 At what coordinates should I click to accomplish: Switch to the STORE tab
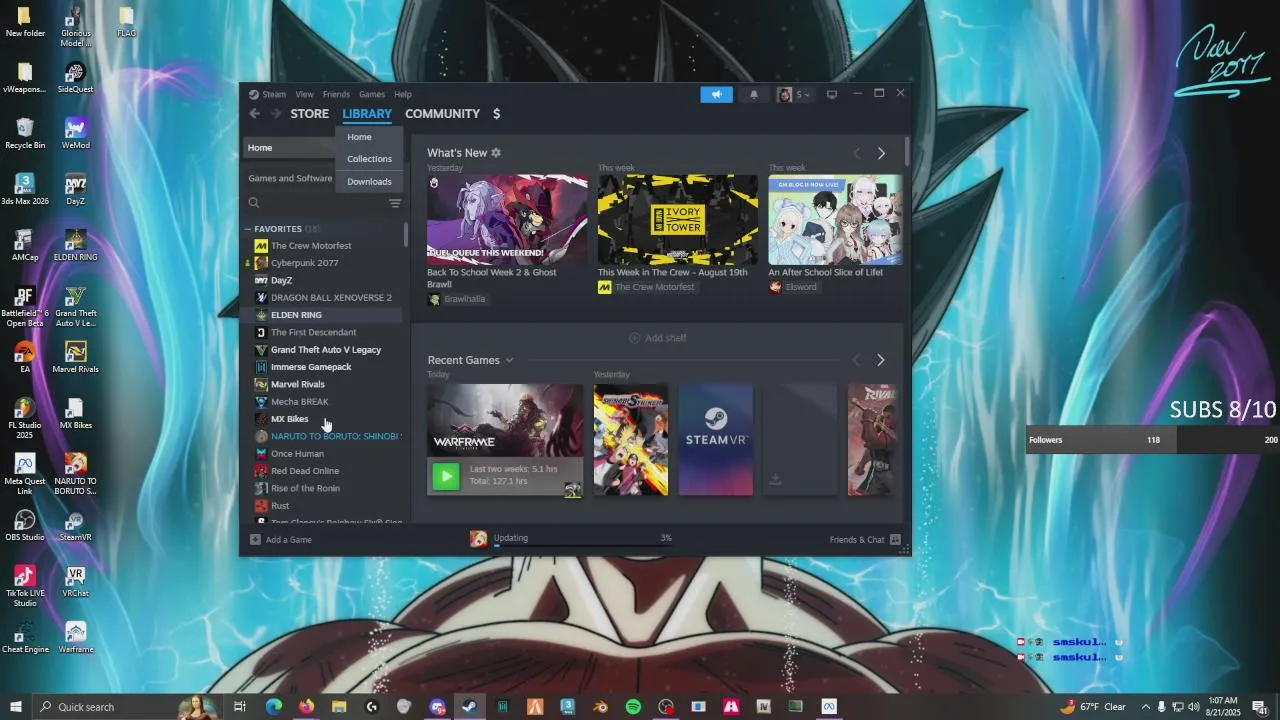[310, 114]
